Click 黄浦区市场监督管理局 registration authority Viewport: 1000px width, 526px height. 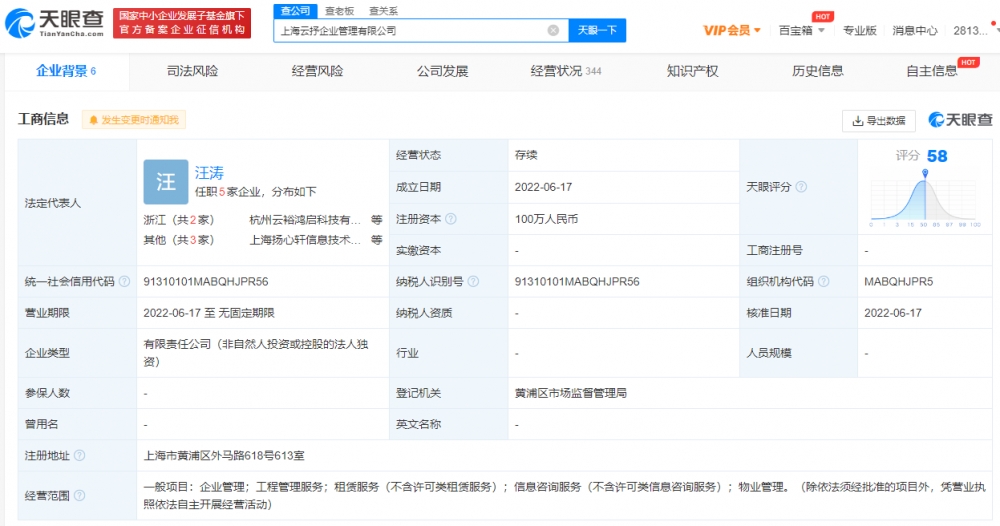pos(571,393)
